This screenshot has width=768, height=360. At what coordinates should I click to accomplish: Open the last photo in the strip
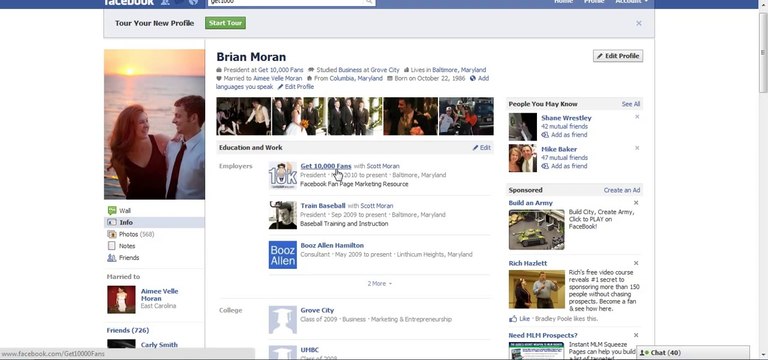[x=466, y=116]
